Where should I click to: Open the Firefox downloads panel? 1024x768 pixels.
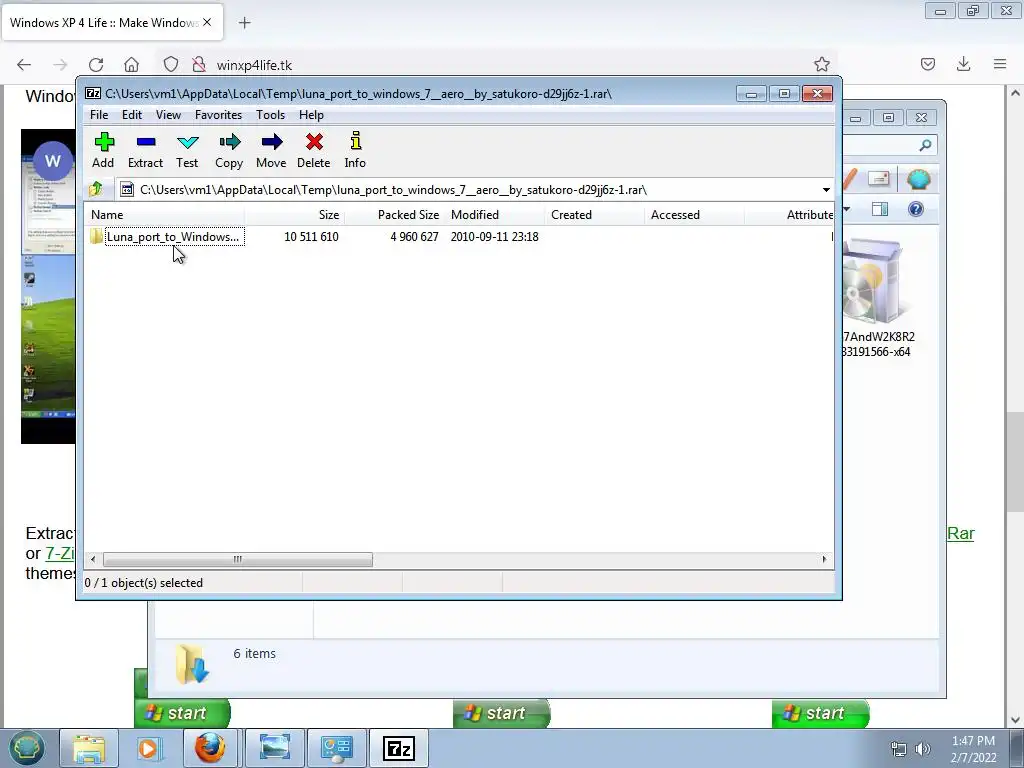point(963,64)
